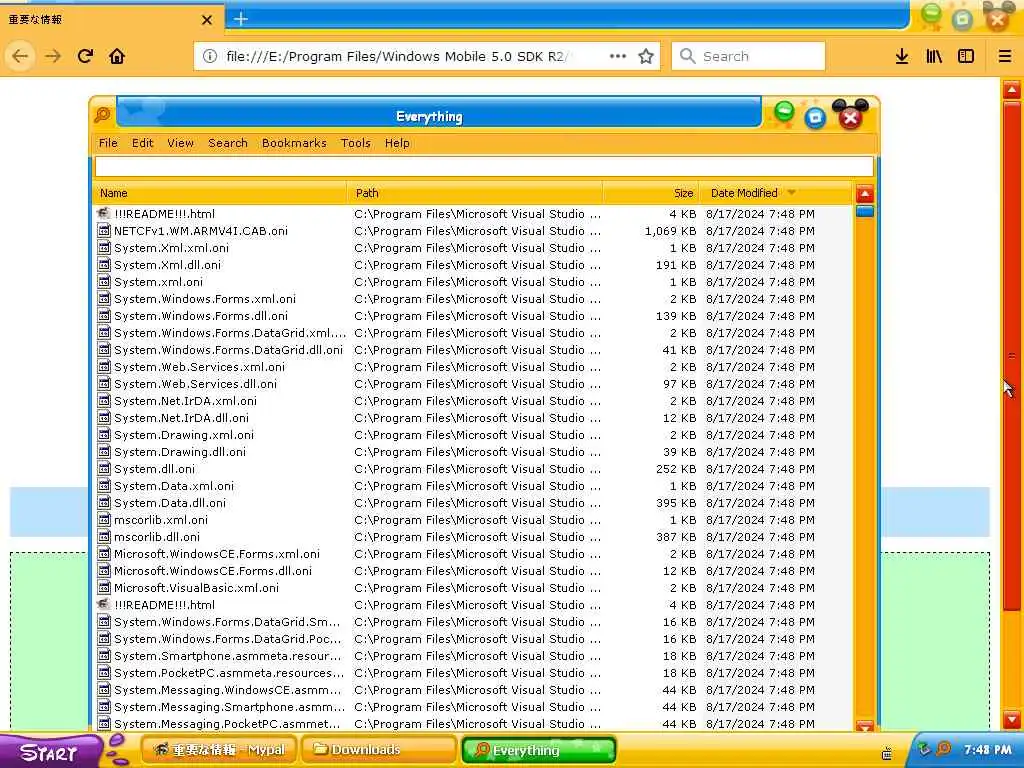Select System.Windows.Forms.dll.oni row

pyautogui.click(x=473, y=315)
